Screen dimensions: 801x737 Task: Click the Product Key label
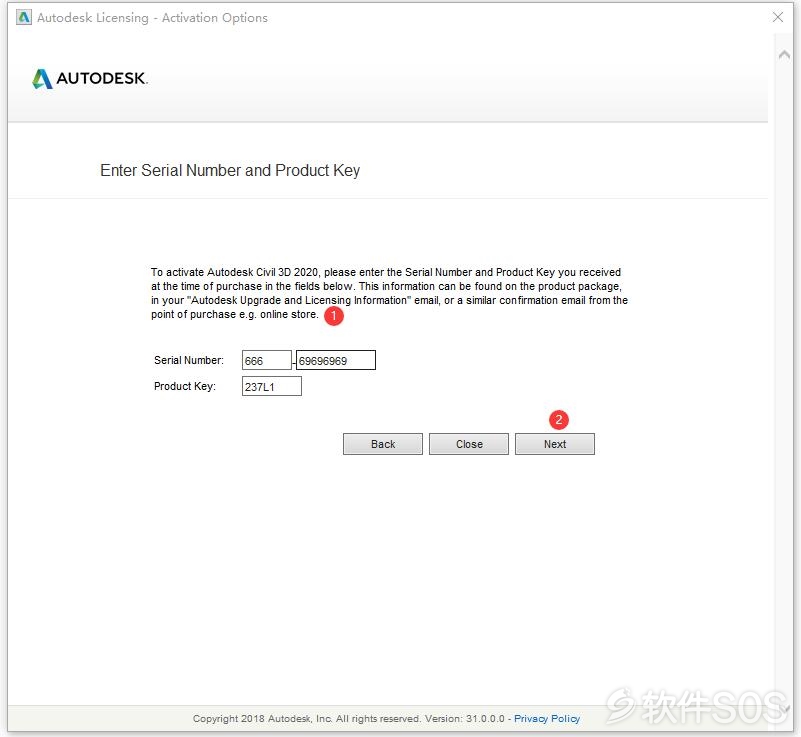[184, 386]
